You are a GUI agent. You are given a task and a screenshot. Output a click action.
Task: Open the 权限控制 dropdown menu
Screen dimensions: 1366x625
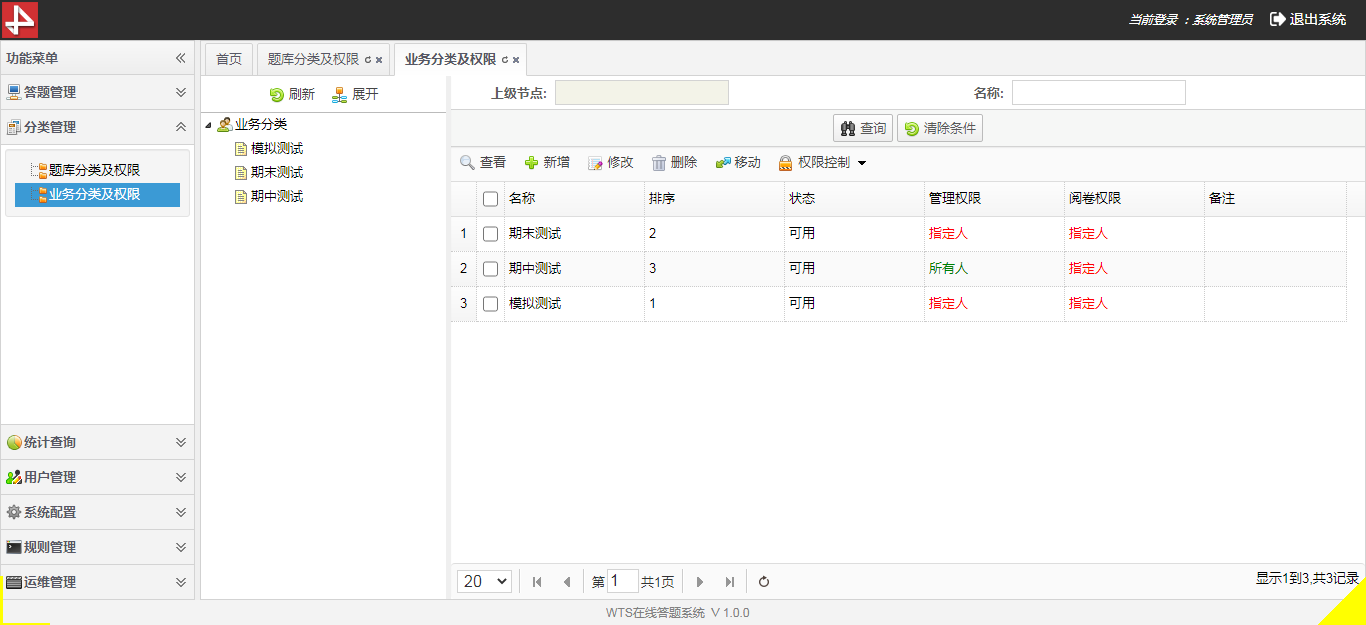coord(823,163)
